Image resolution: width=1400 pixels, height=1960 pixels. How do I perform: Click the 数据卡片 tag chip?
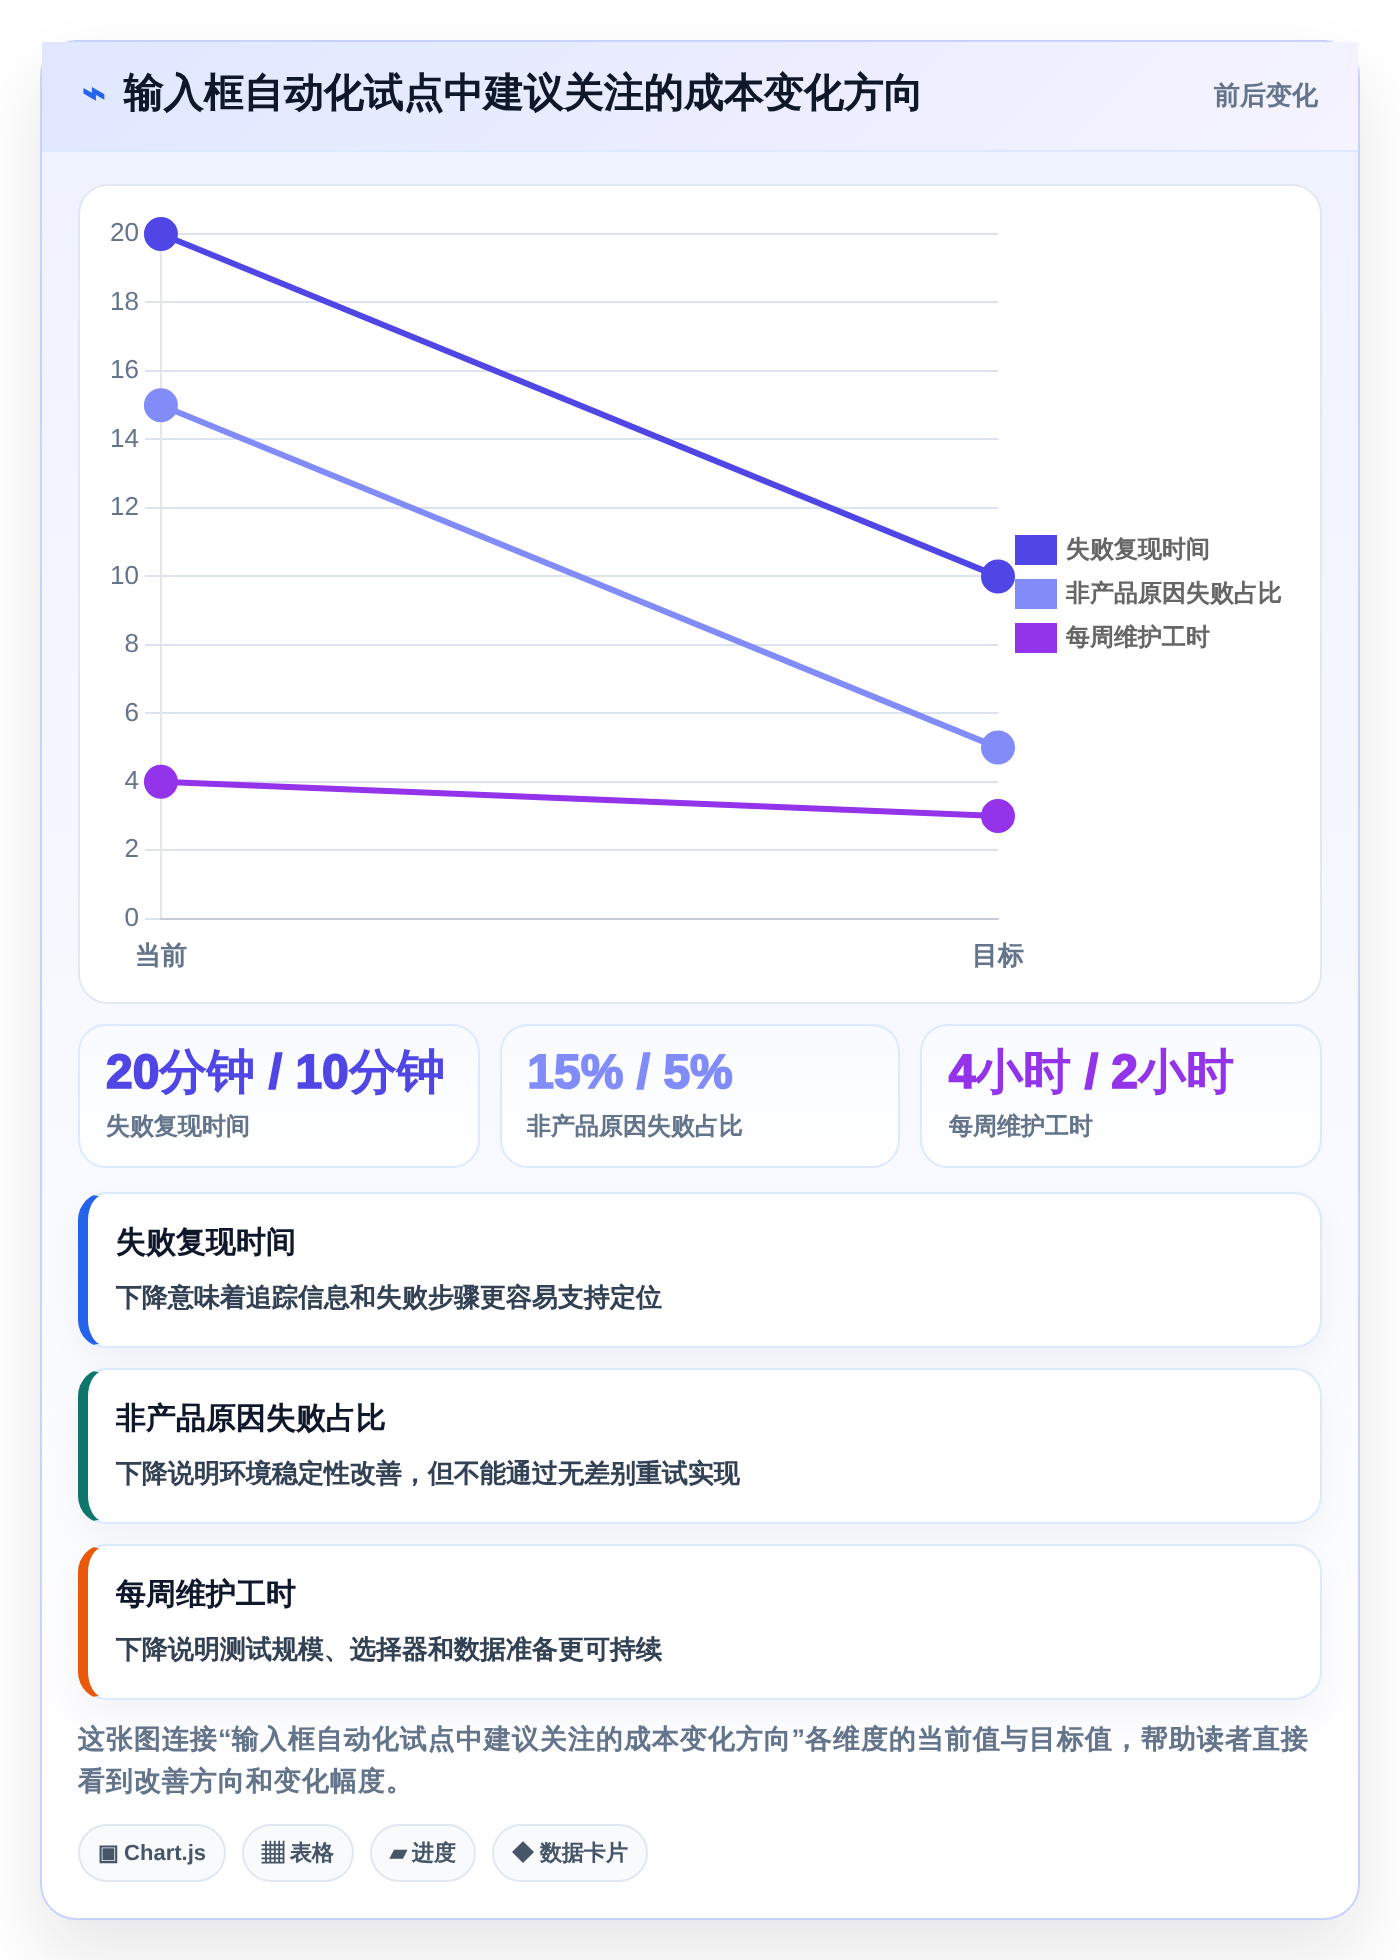[x=570, y=1853]
